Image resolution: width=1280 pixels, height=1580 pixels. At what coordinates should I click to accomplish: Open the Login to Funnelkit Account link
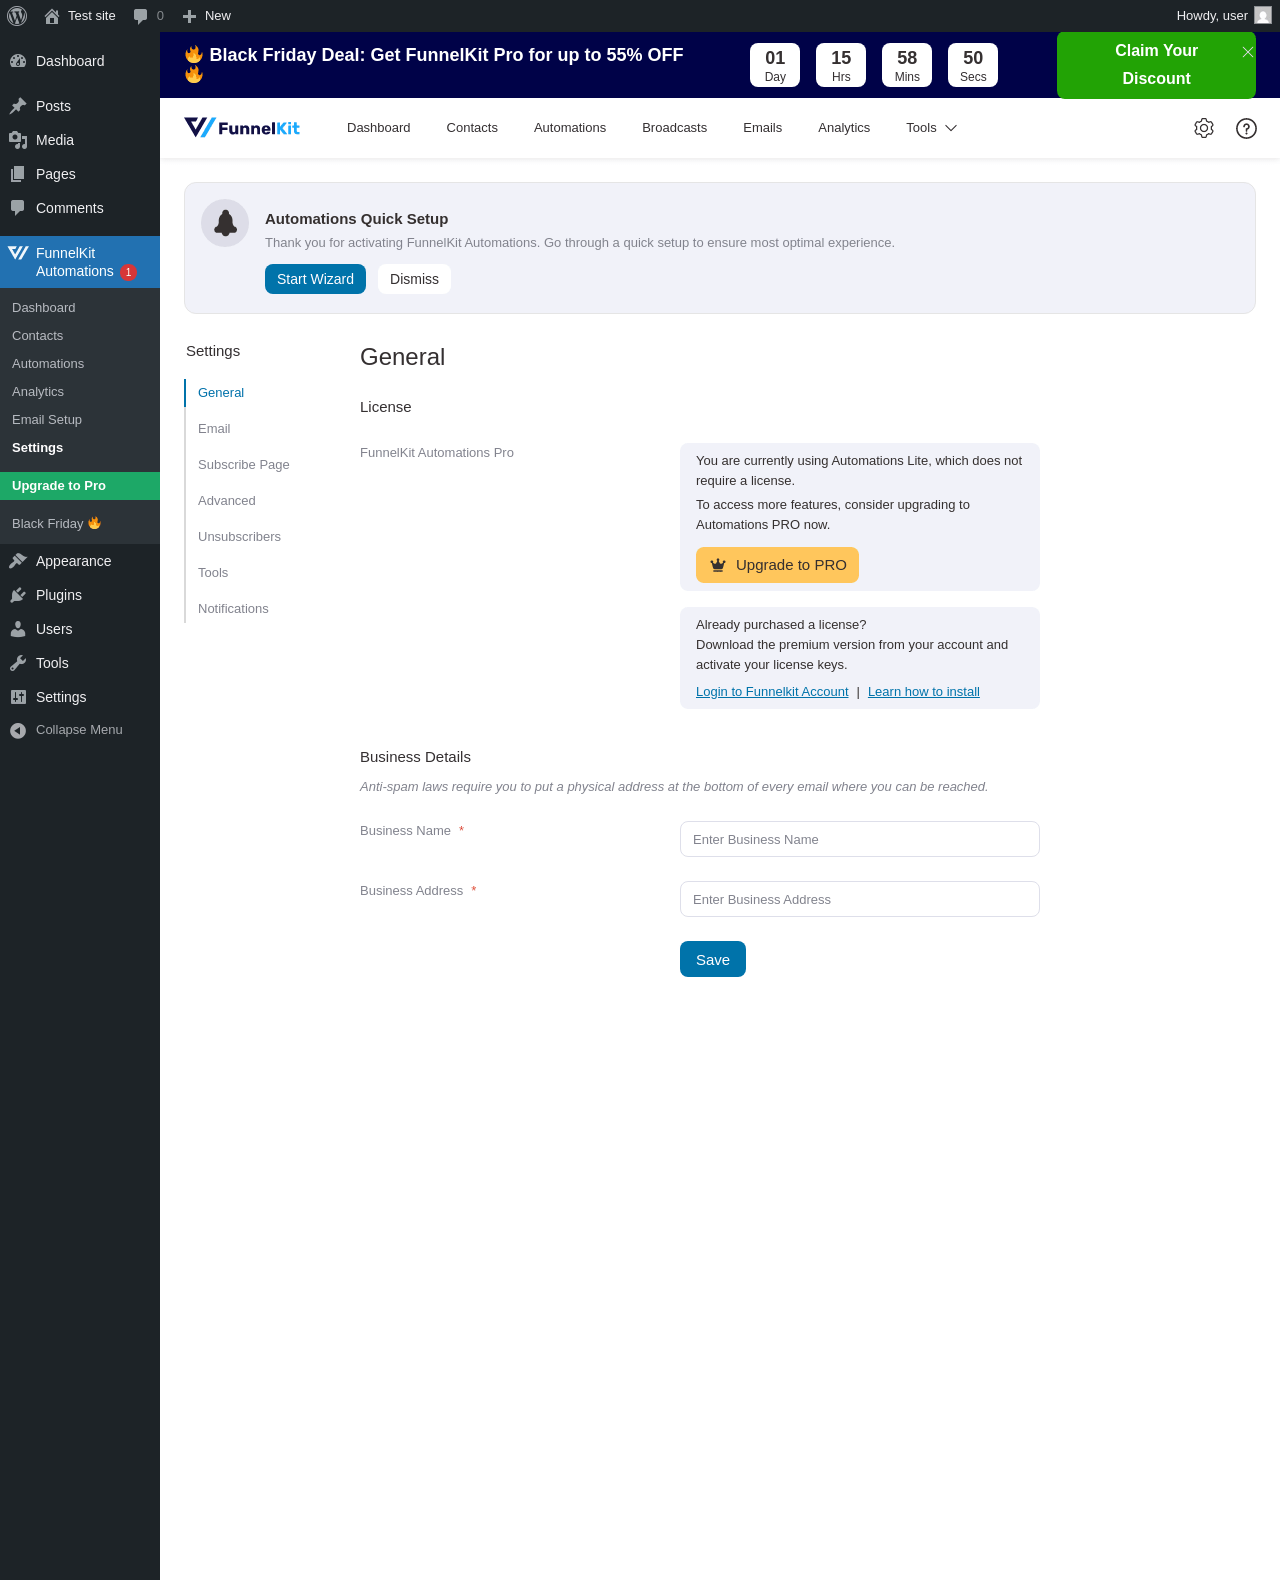[772, 692]
